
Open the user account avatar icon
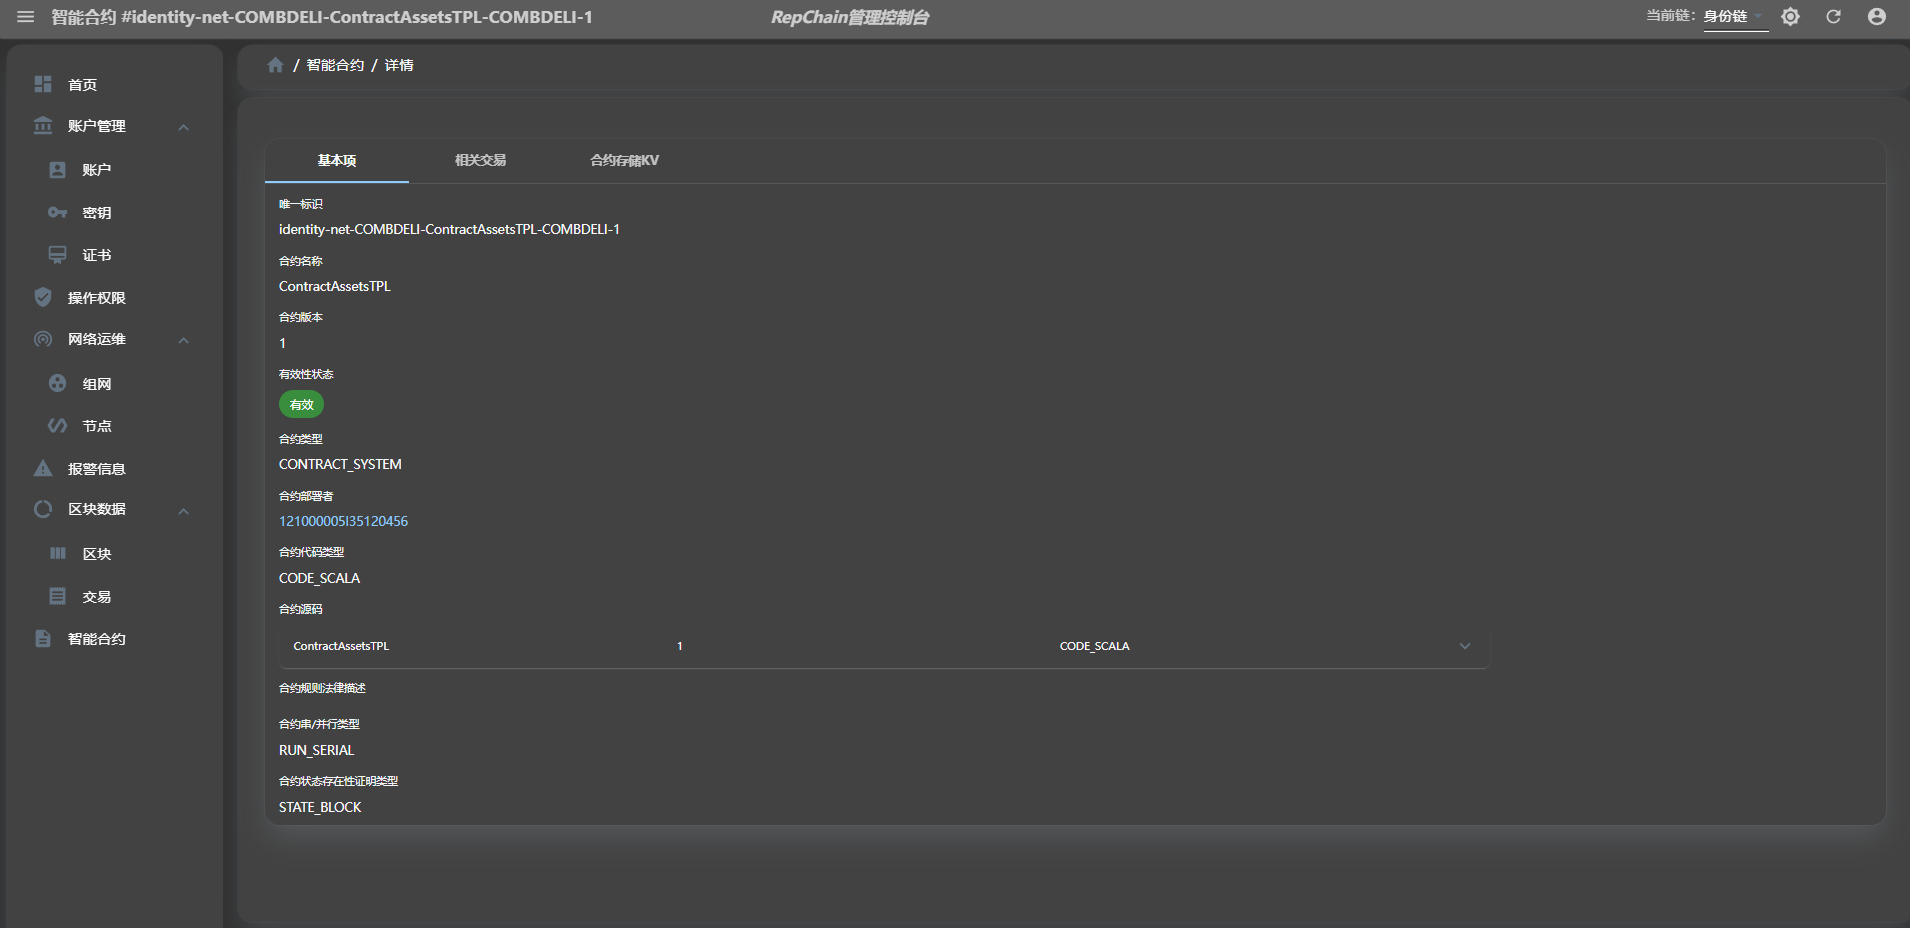pyautogui.click(x=1877, y=17)
